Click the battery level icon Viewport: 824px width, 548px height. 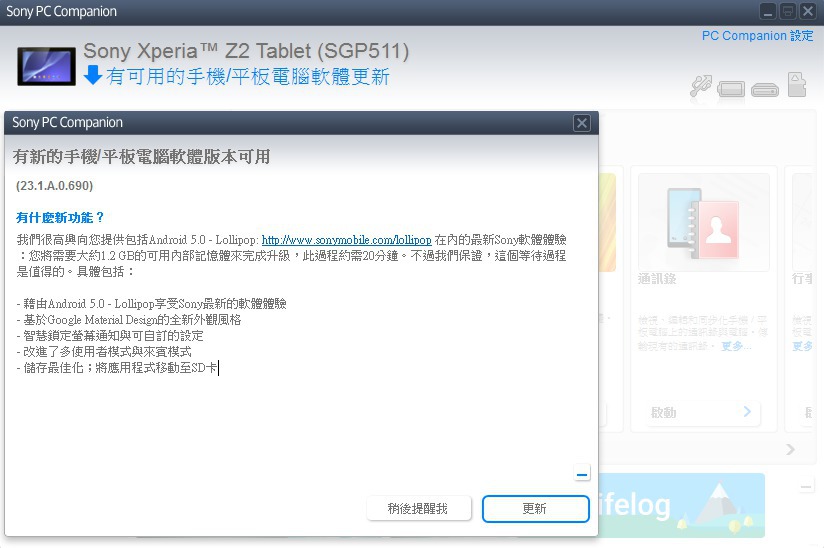[731, 89]
